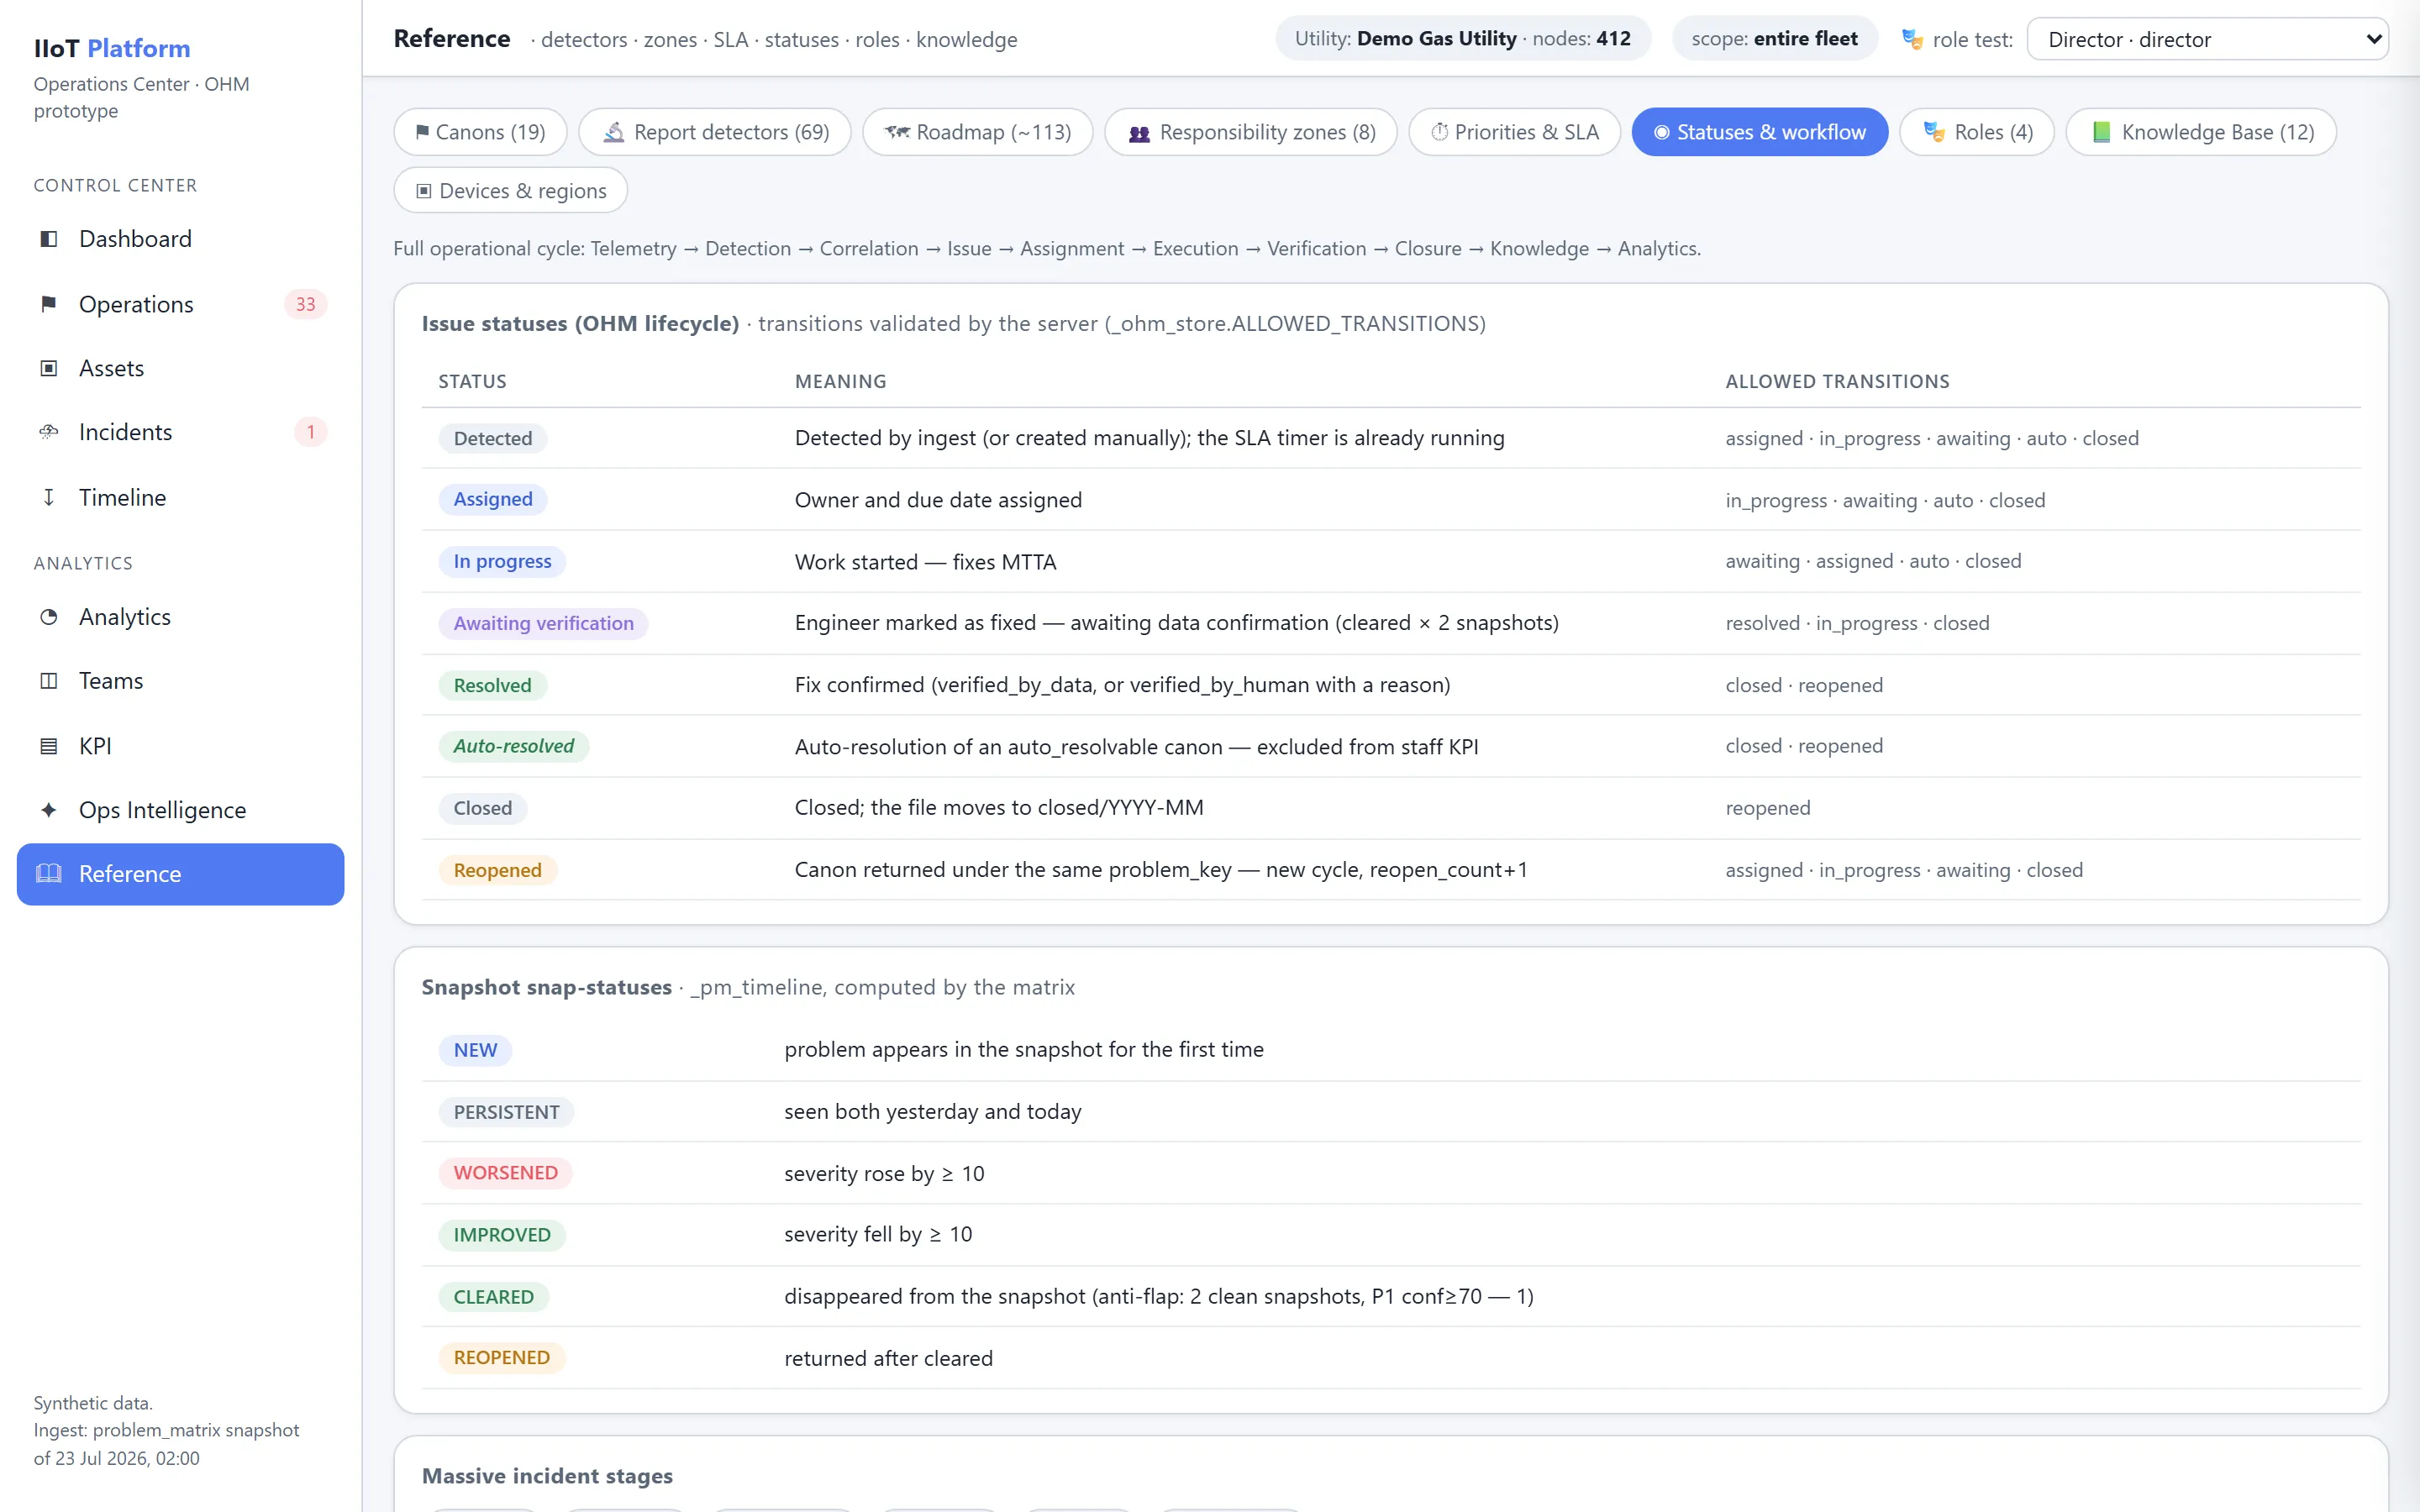Viewport: 2420px width, 1512px height.
Task: Click the microscope icon in Report detectors tab
Action: coord(614,132)
